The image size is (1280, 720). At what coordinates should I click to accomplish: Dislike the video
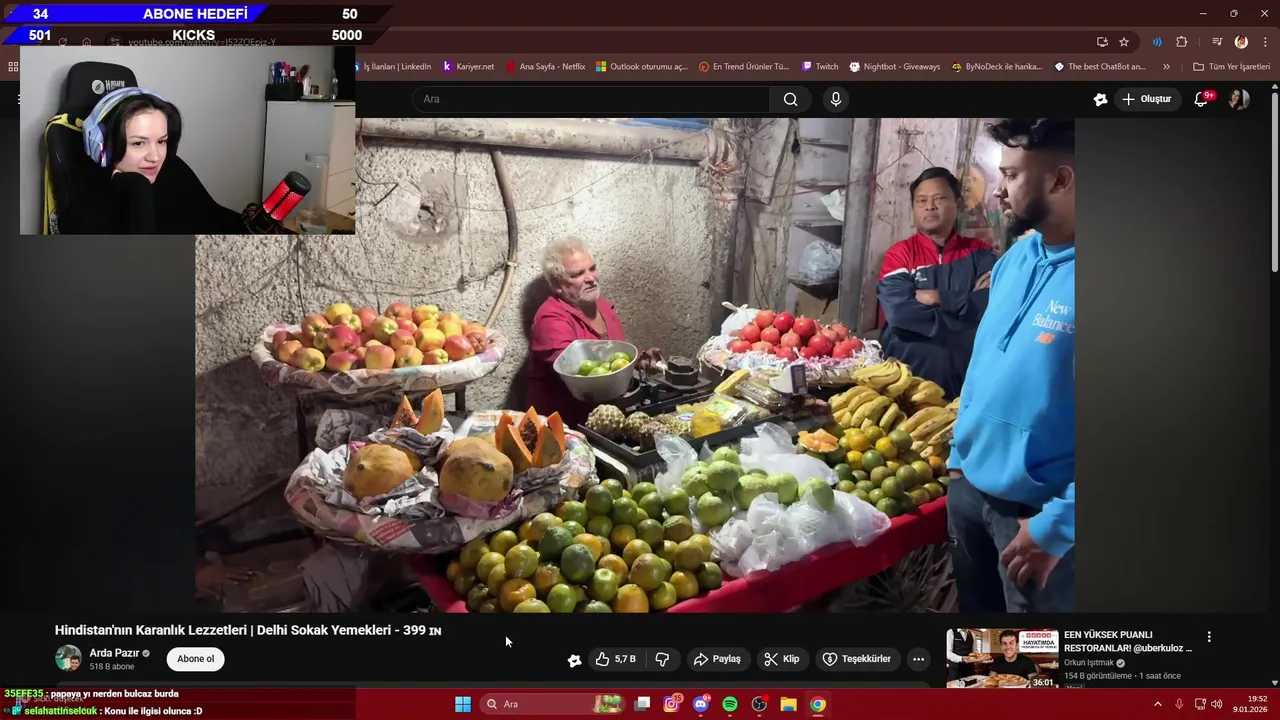[x=662, y=659]
